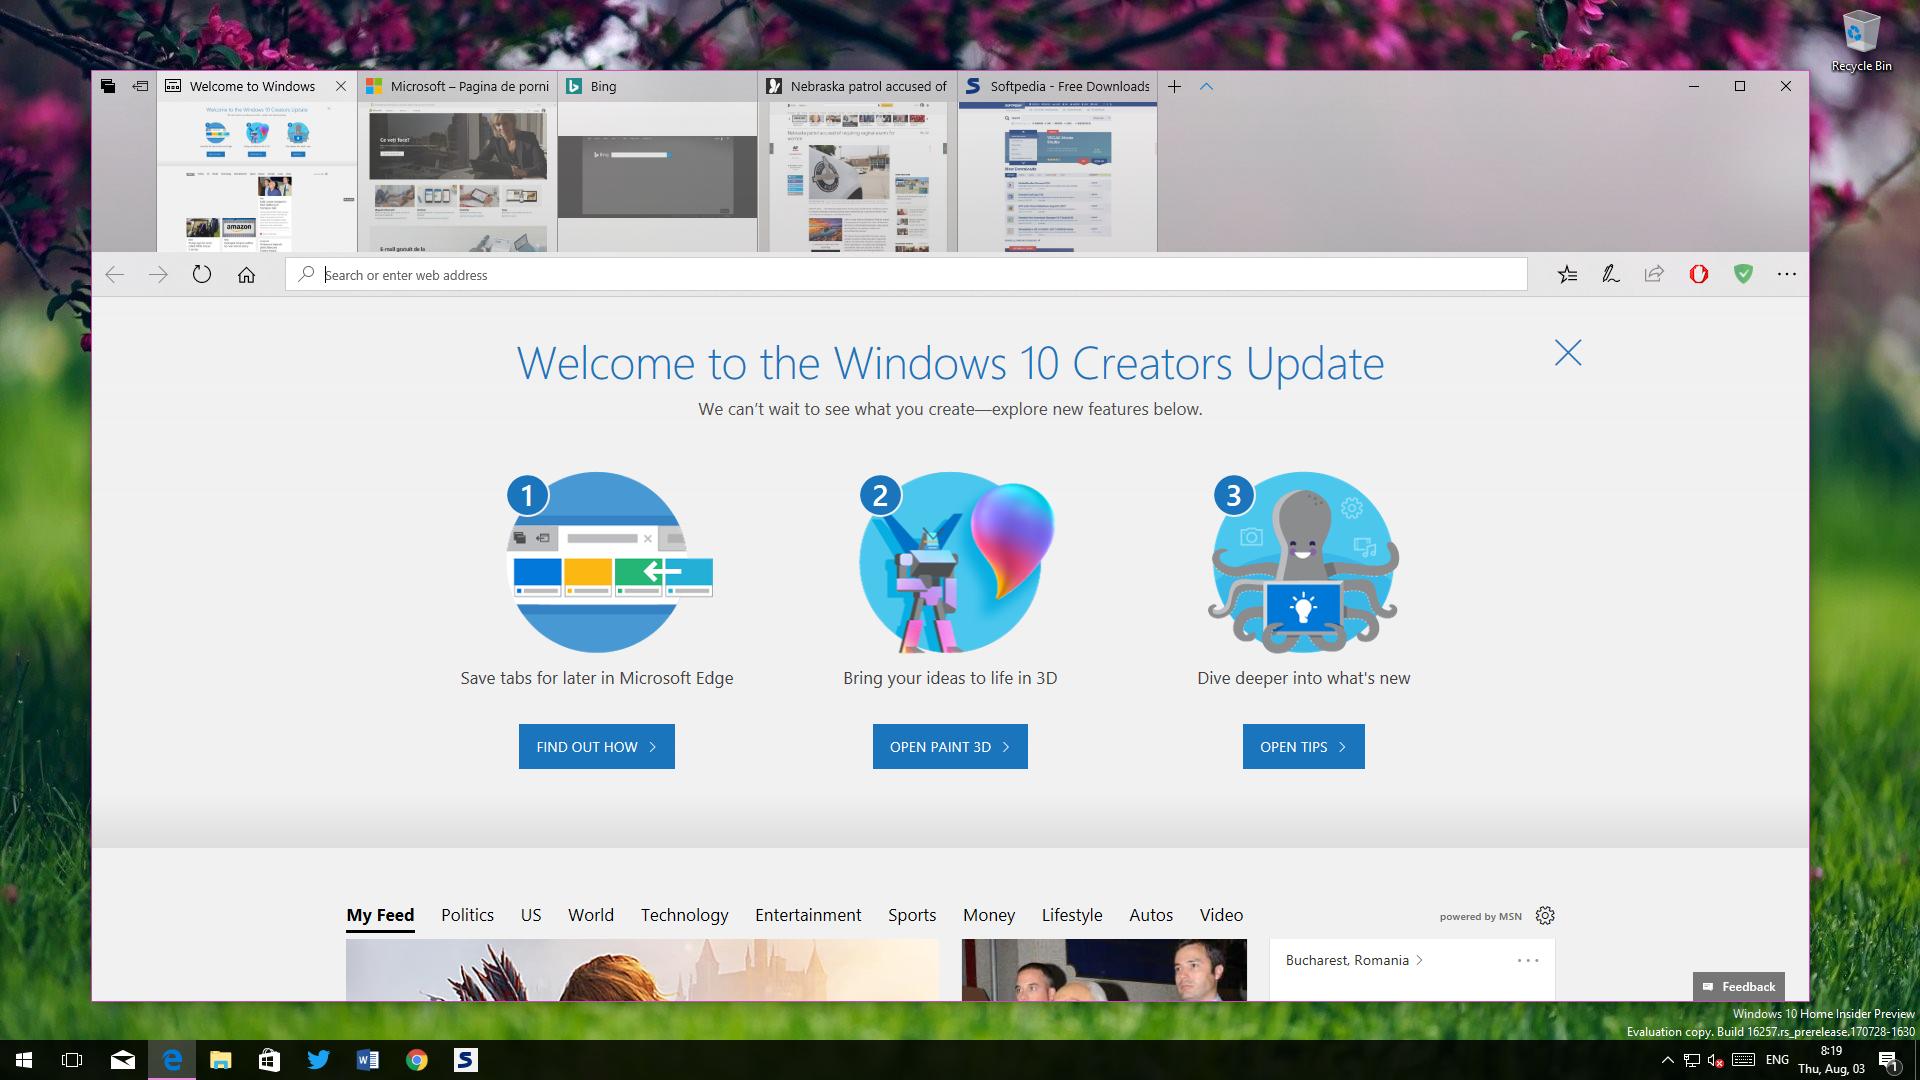Open the set-aside tabs view icon
1920x1080 pixels.
coord(108,86)
